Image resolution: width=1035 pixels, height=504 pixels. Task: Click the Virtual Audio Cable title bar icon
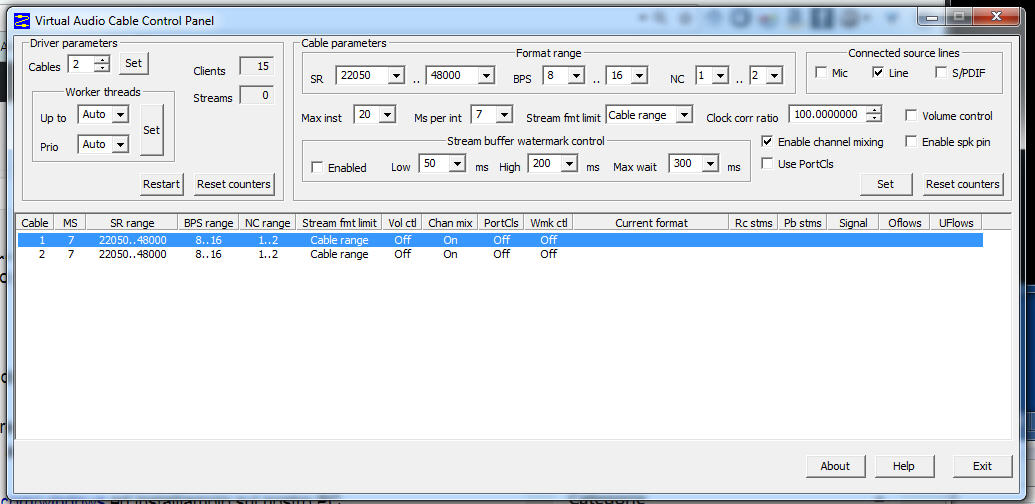(x=22, y=20)
